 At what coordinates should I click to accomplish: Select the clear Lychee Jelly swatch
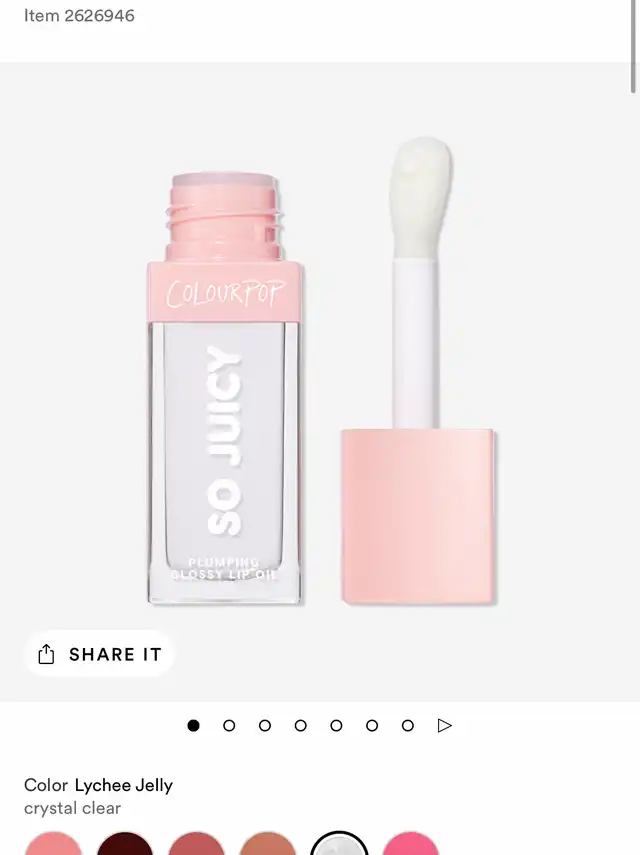(x=339, y=844)
